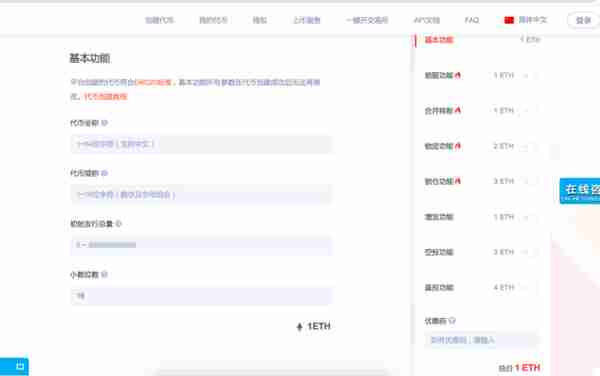Open the FAQ menu item

[471, 20]
